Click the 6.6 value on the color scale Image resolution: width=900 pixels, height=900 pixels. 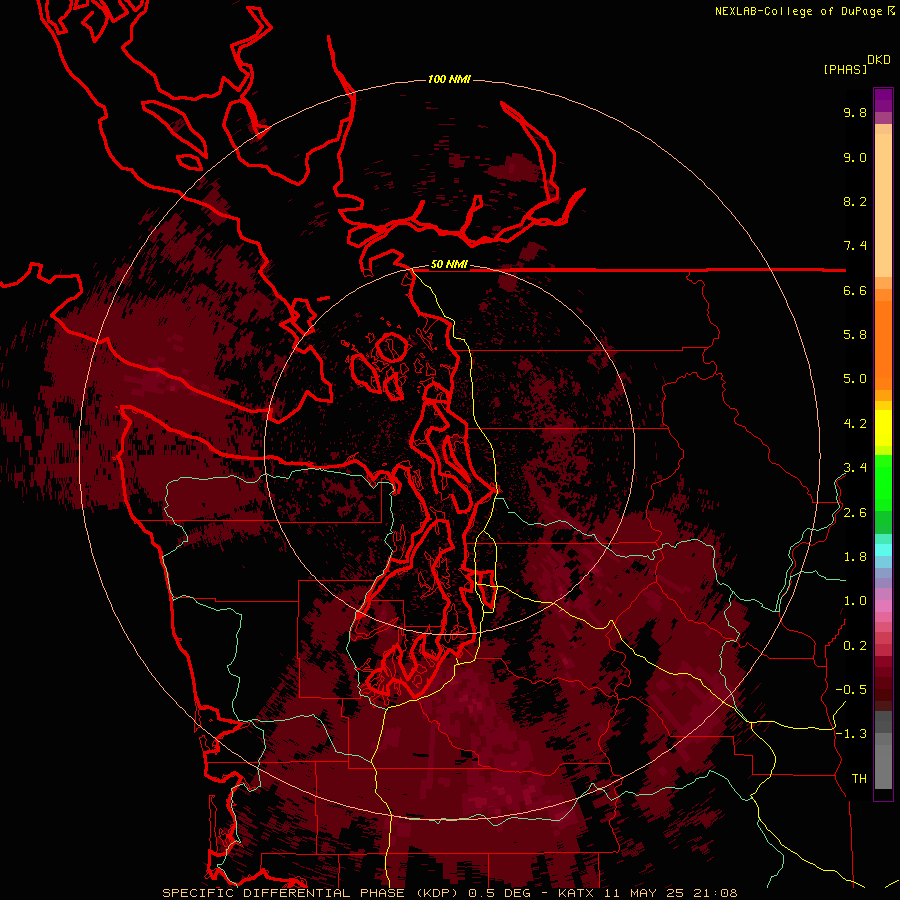click(x=855, y=291)
